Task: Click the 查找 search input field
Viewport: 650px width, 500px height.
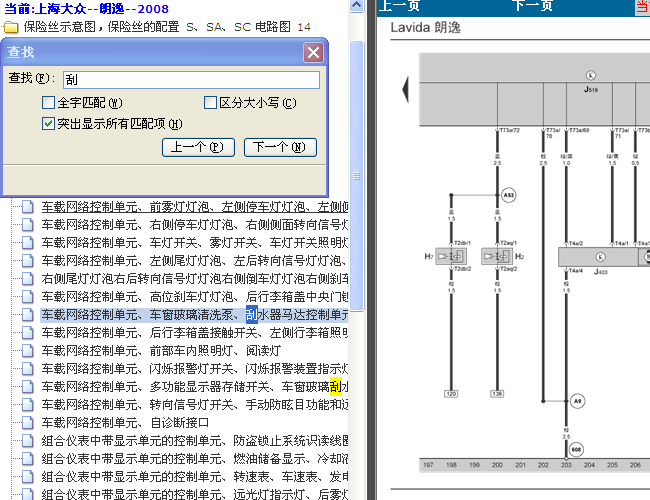Action: coord(191,80)
